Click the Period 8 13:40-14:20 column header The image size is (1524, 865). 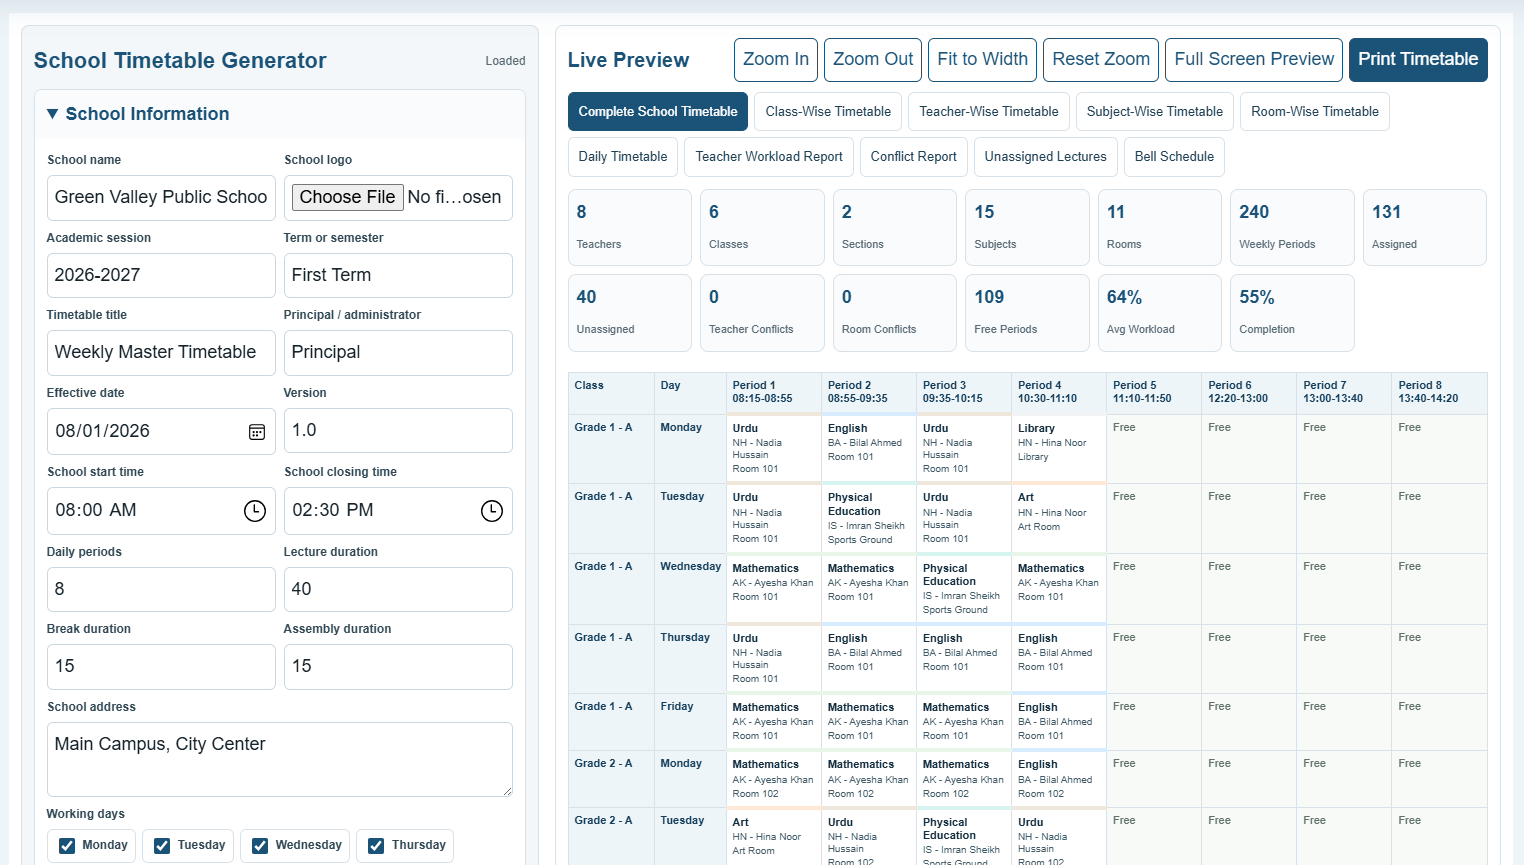tap(1440, 393)
